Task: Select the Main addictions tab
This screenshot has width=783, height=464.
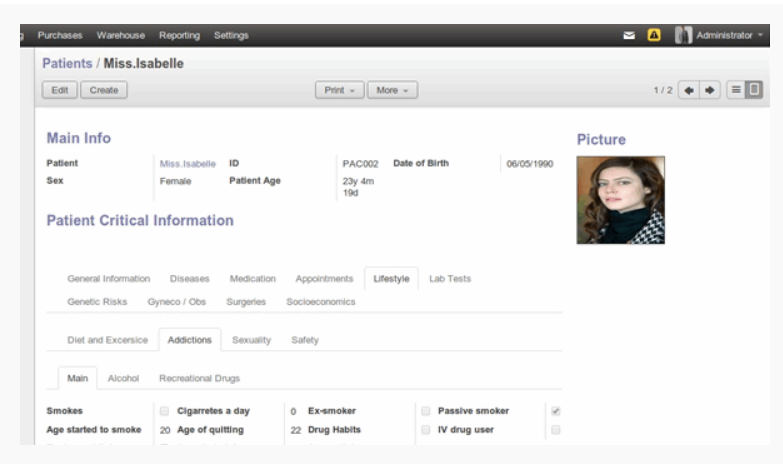Action: point(77,378)
